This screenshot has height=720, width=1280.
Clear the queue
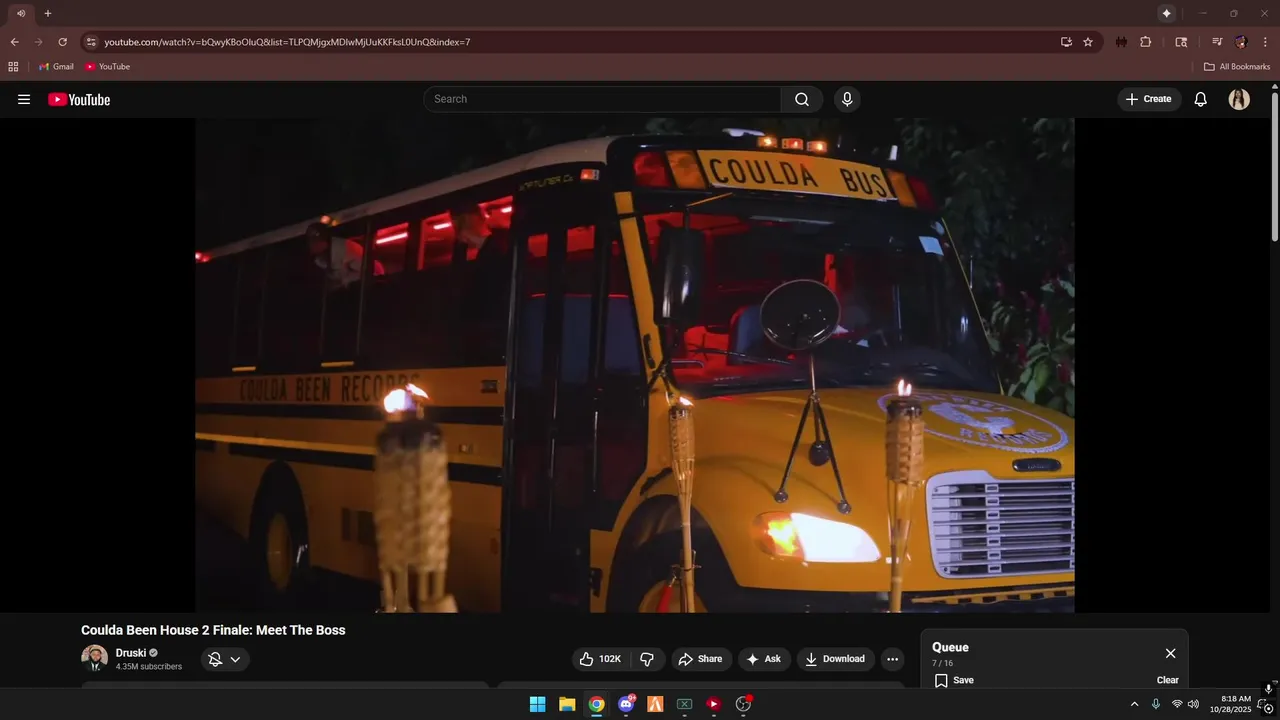[x=1168, y=680]
